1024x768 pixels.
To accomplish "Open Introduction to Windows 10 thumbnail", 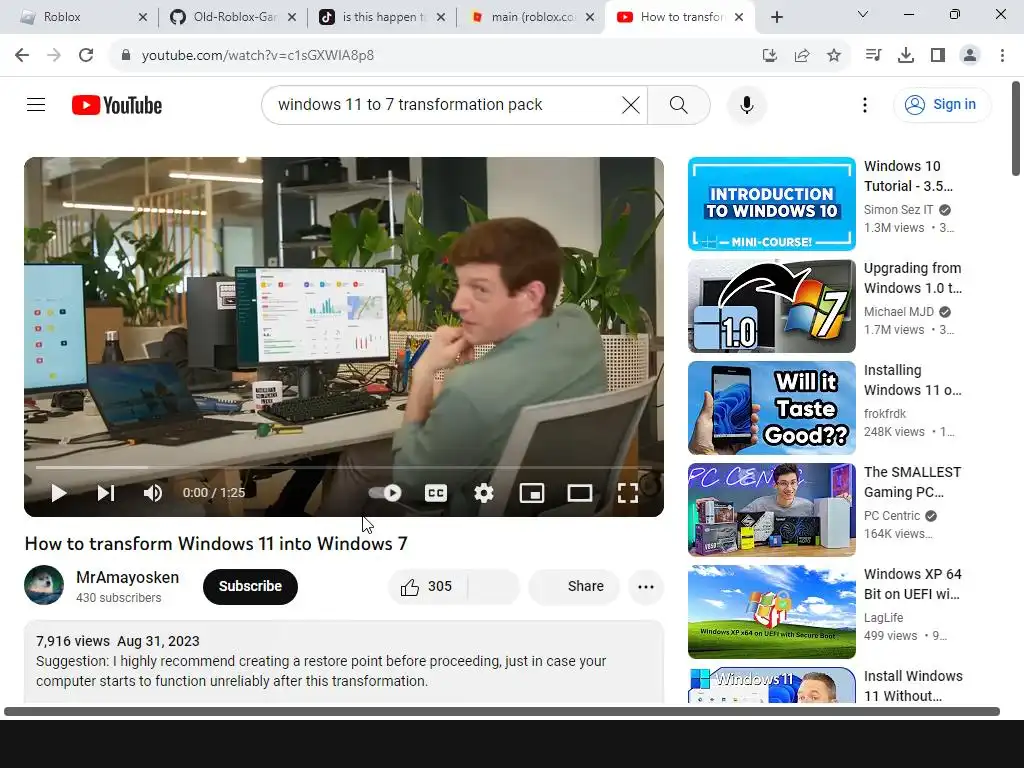I will pos(771,204).
